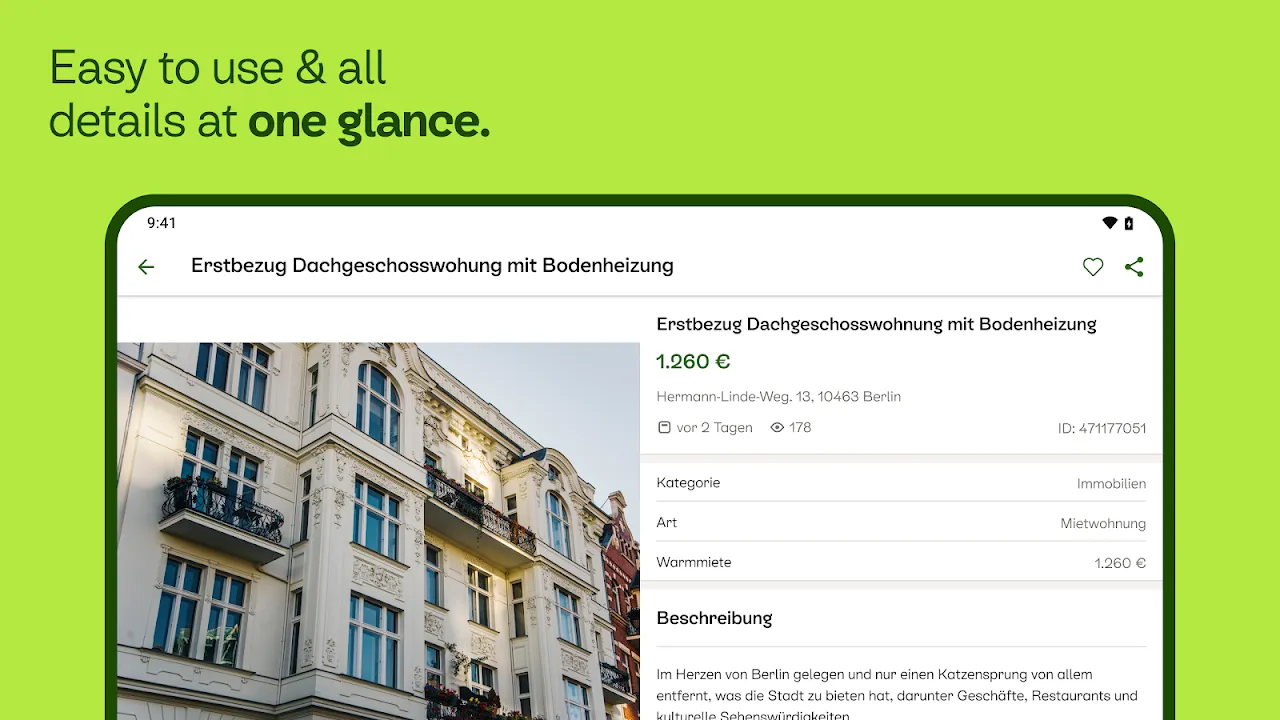Save listing with the heart icon

tap(1093, 267)
